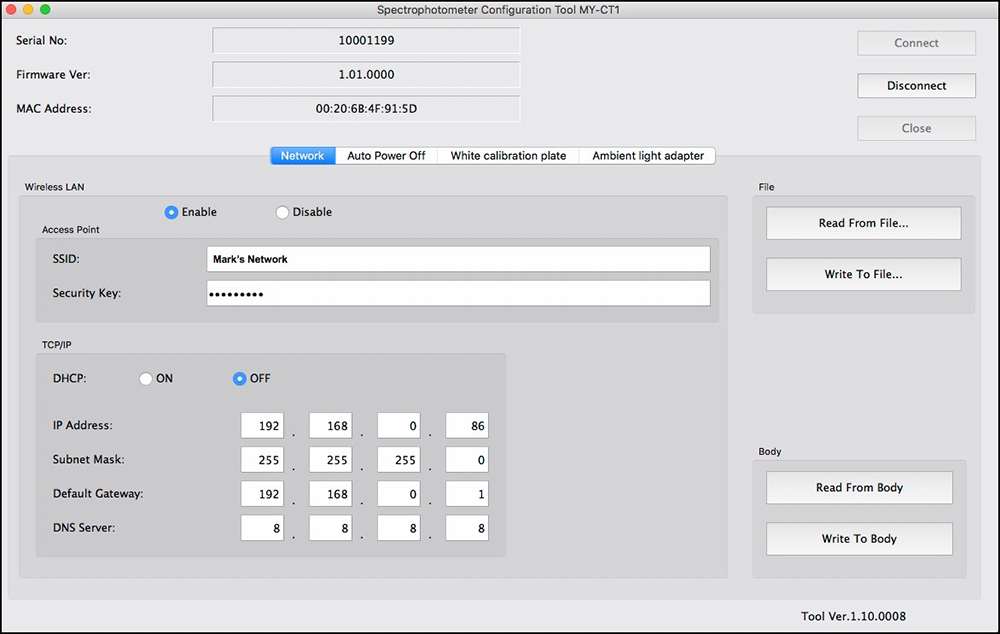Viewport: 1000px width, 634px height.
Task: Select the DHCP OFF radio button
Action: (x=240, y=379)
